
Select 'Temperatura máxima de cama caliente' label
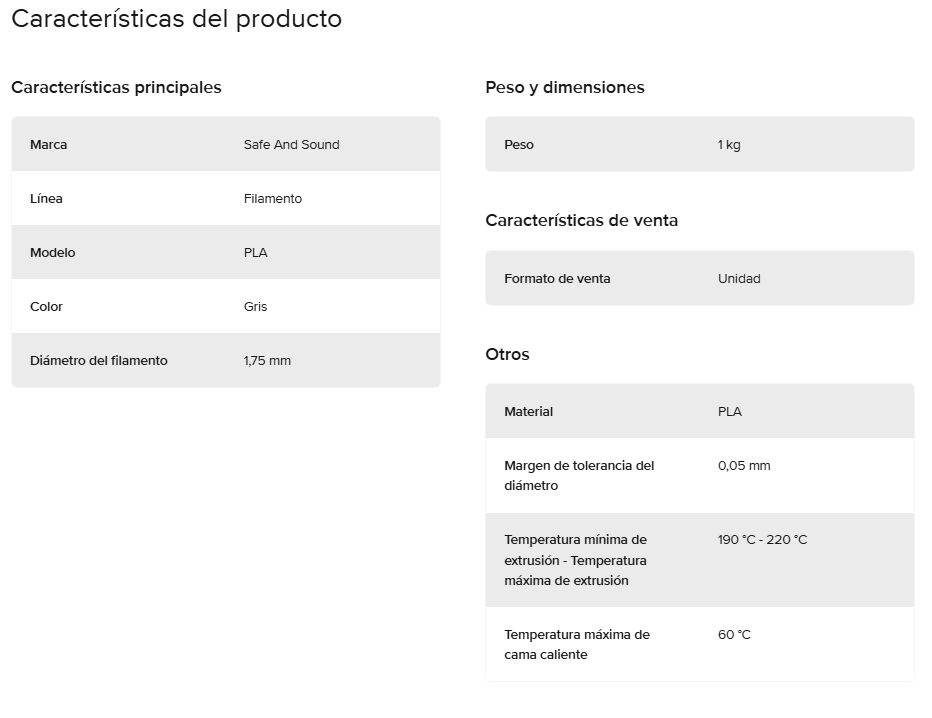(577, 644)
